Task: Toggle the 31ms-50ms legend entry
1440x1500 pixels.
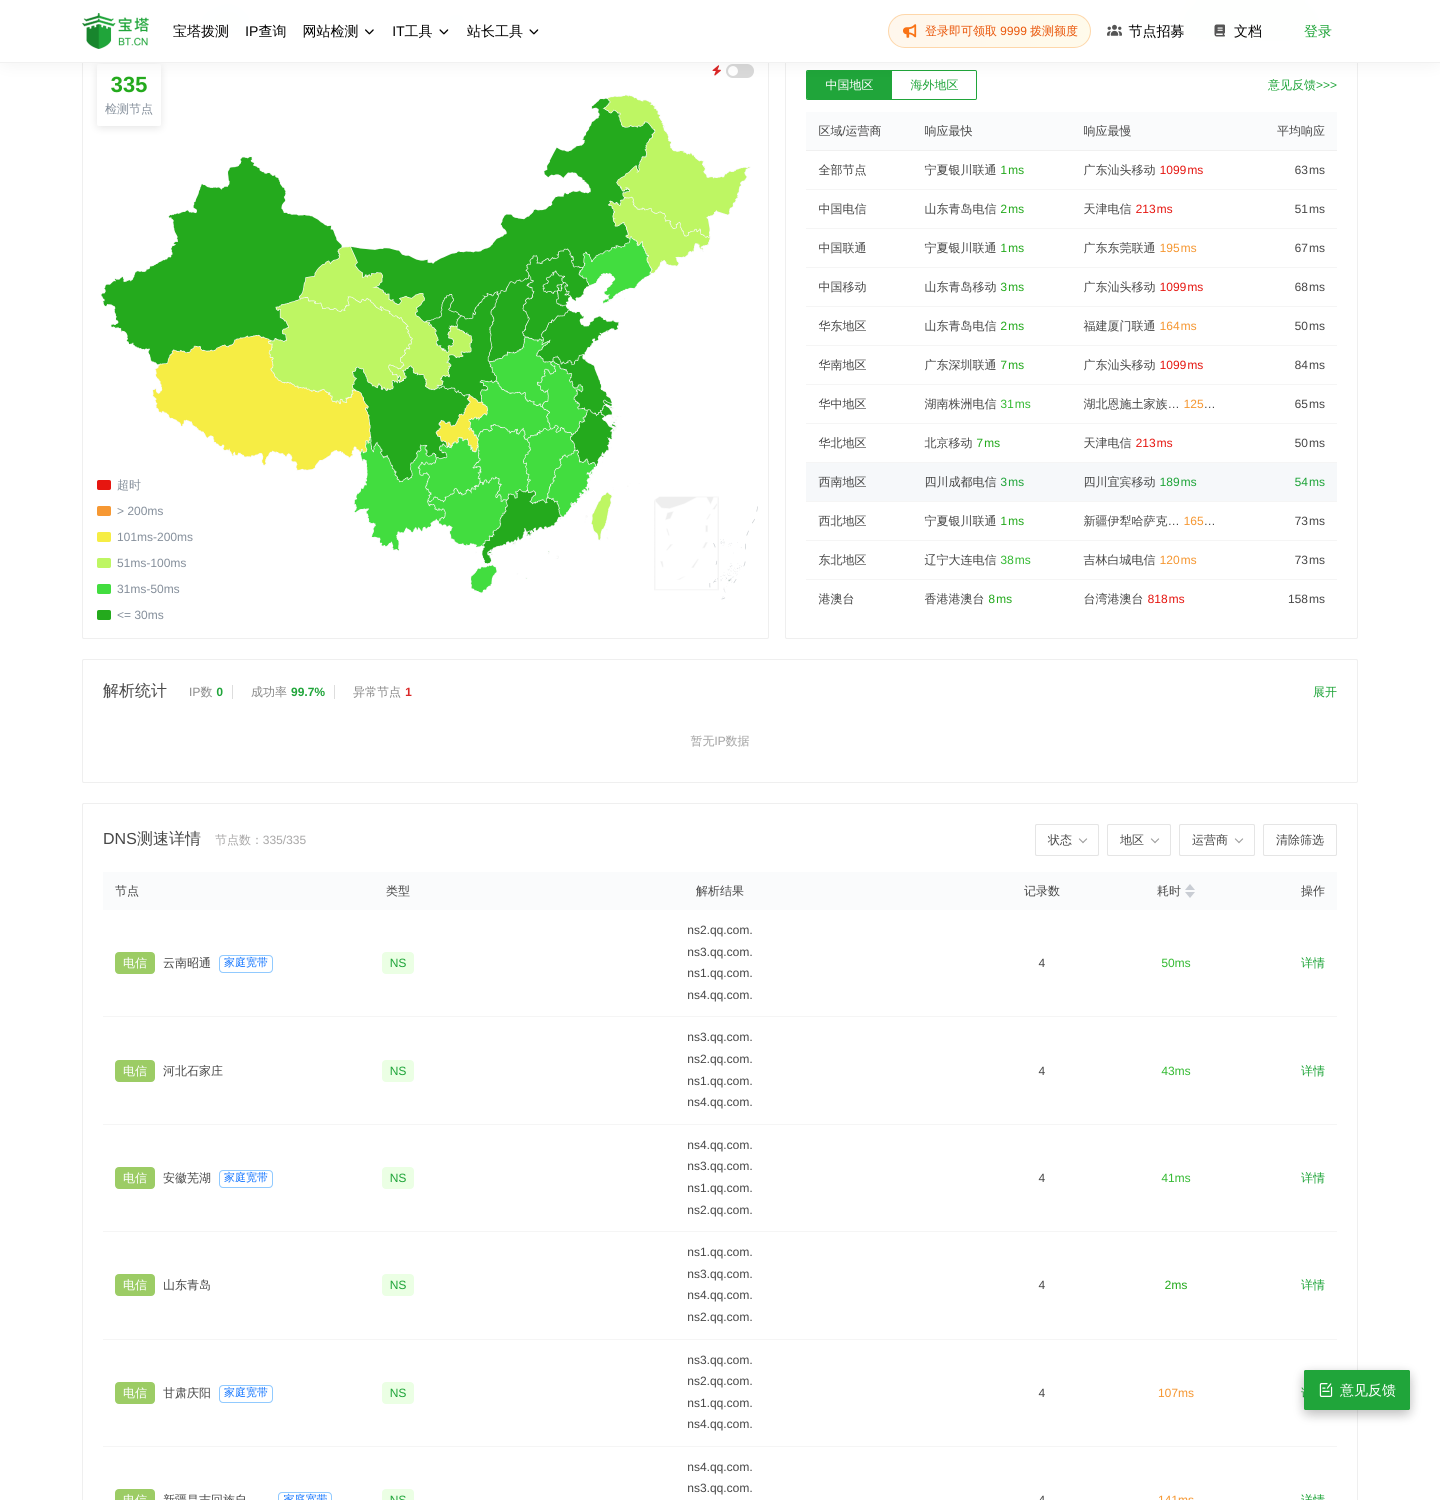Action: tap(138, 589)
